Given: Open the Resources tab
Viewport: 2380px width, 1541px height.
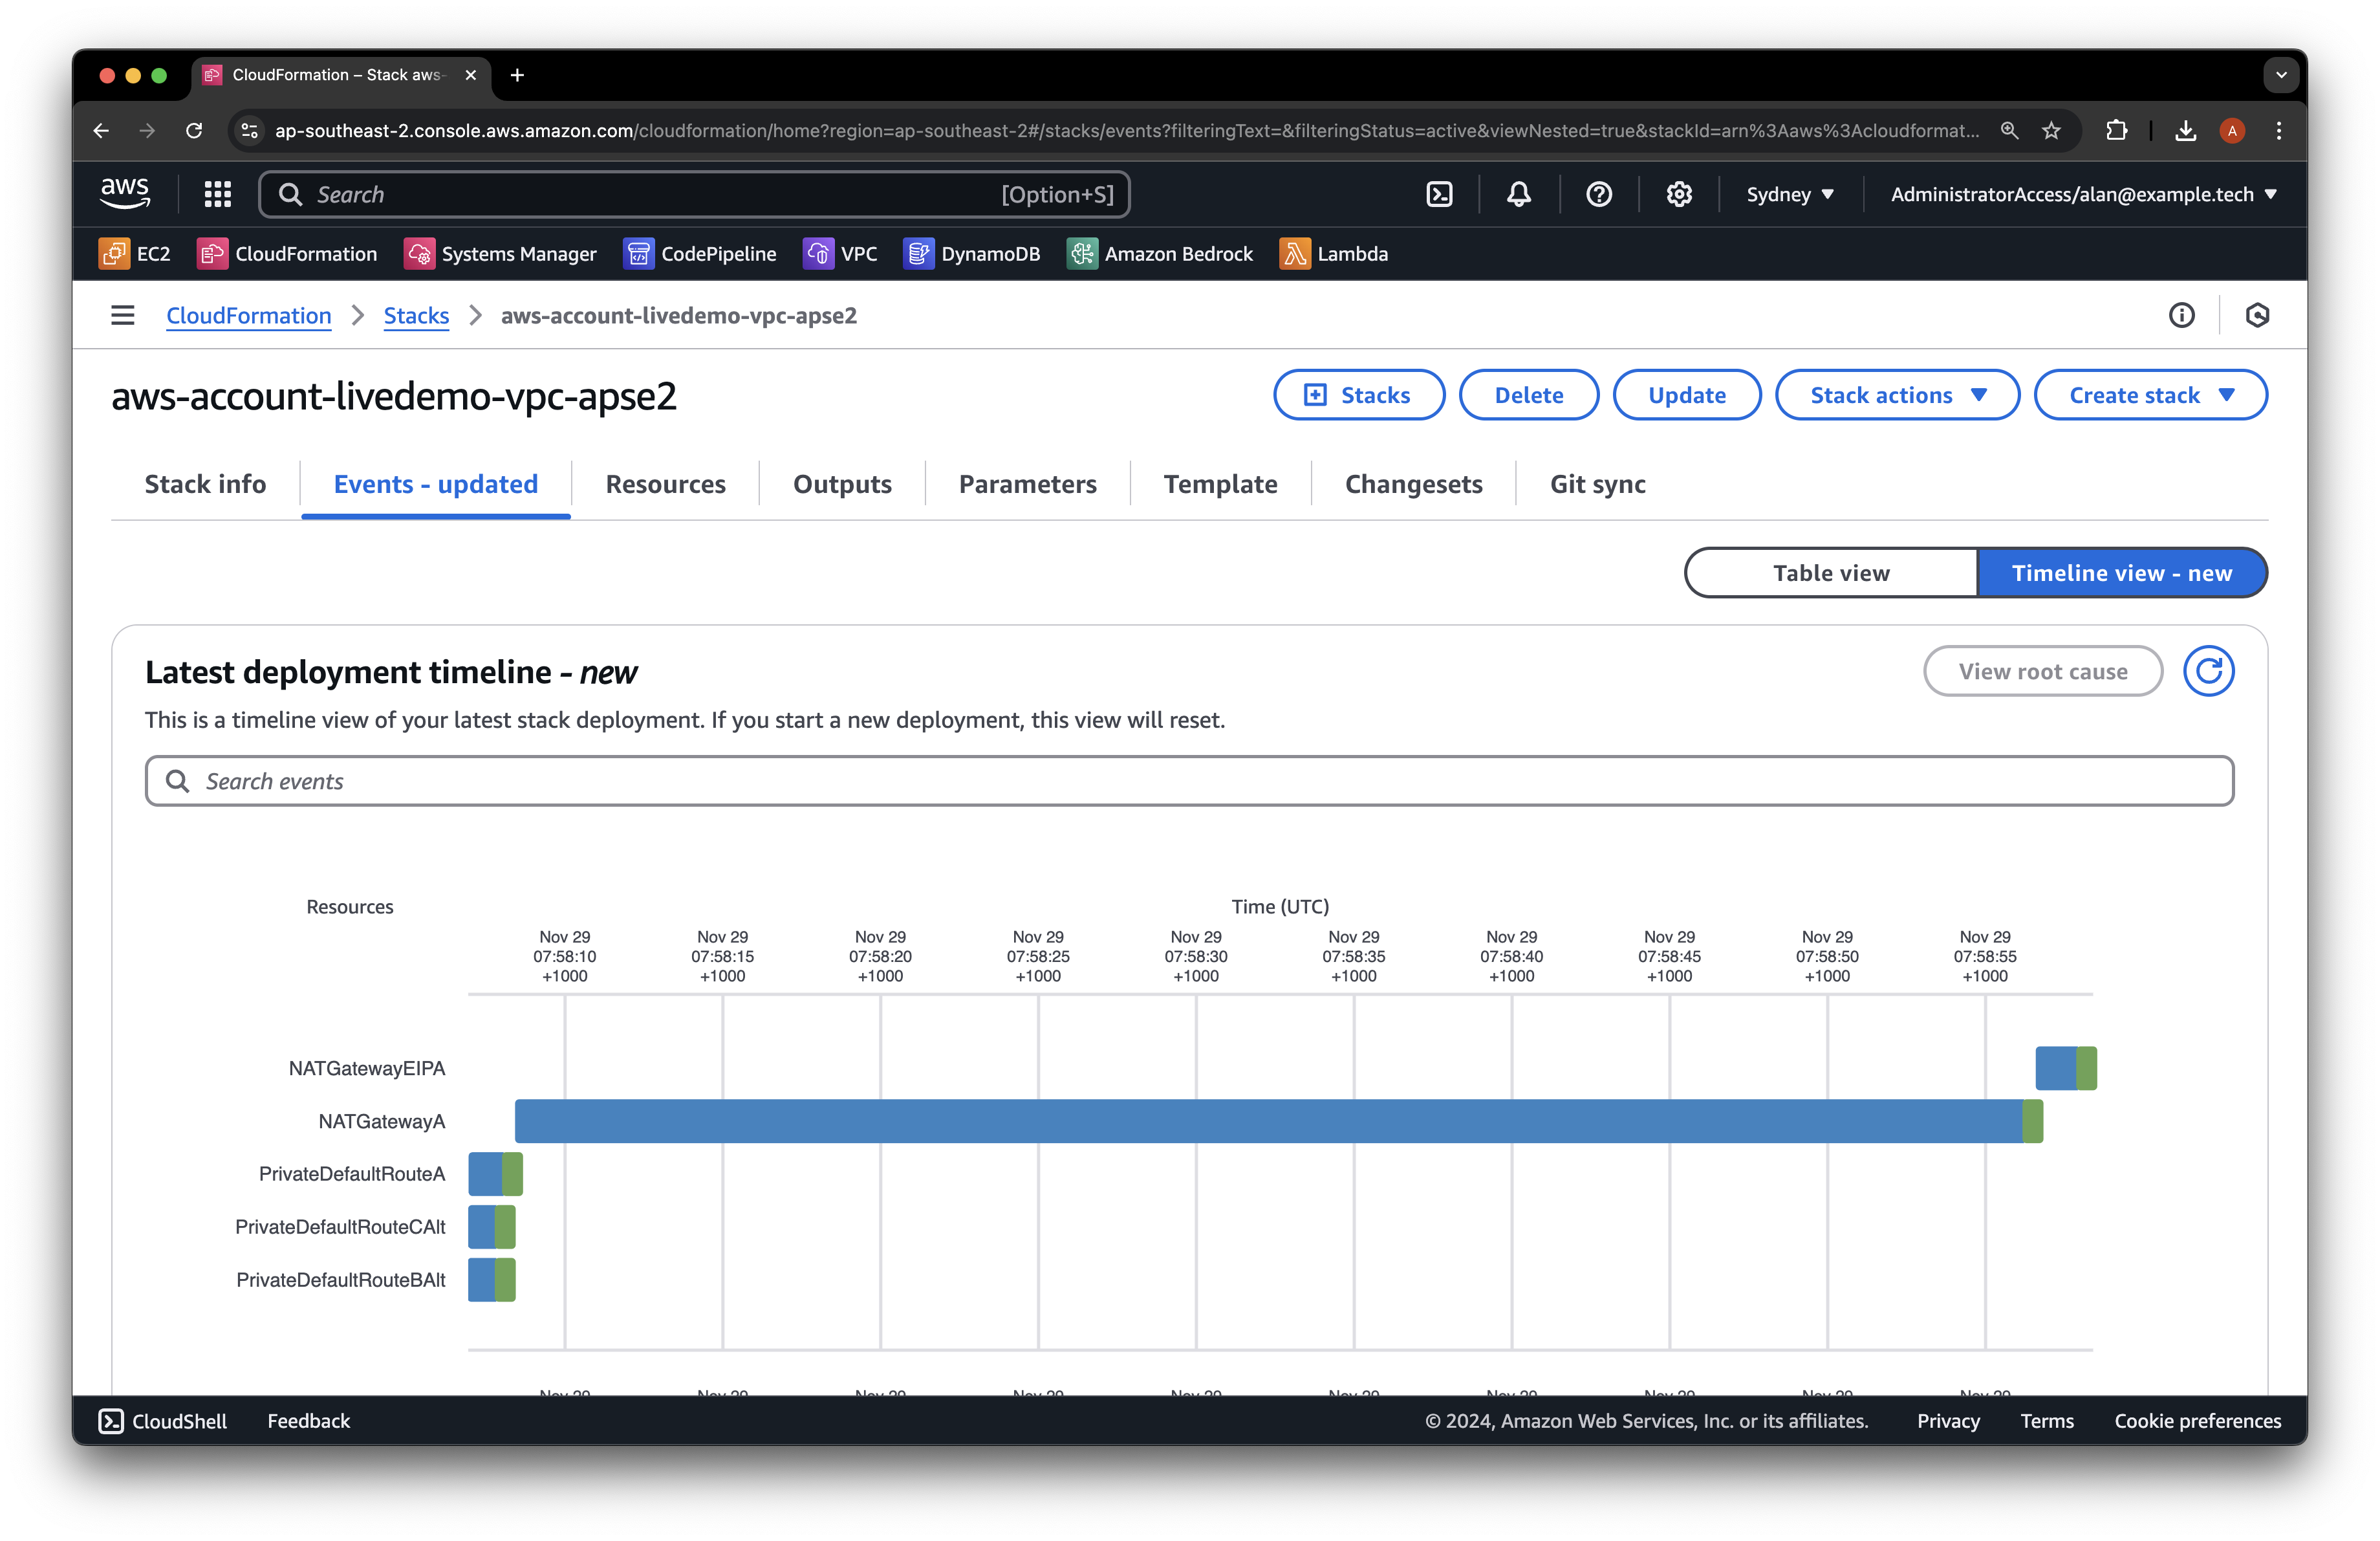Looking at the screenshot, I should (665, 484).
